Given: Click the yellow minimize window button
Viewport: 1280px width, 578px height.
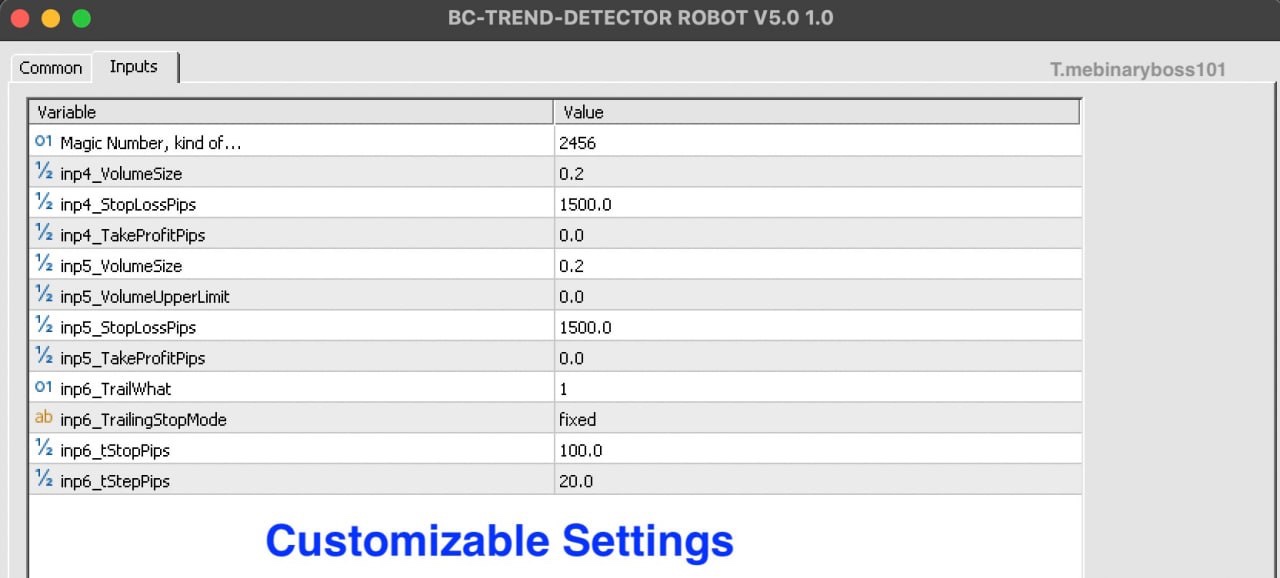Looking at the screenshot, I should pyautogui.click(x=50, y=18).
